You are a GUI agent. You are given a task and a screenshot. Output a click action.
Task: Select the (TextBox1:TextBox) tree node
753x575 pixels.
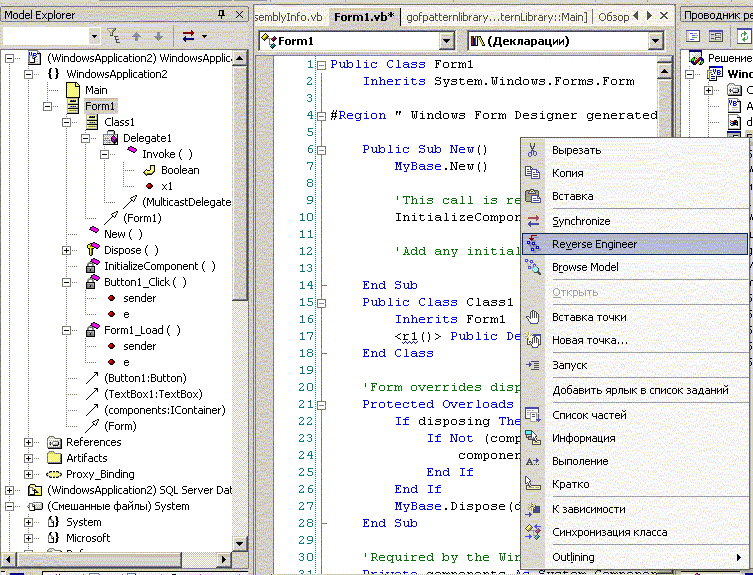[153, 394]
